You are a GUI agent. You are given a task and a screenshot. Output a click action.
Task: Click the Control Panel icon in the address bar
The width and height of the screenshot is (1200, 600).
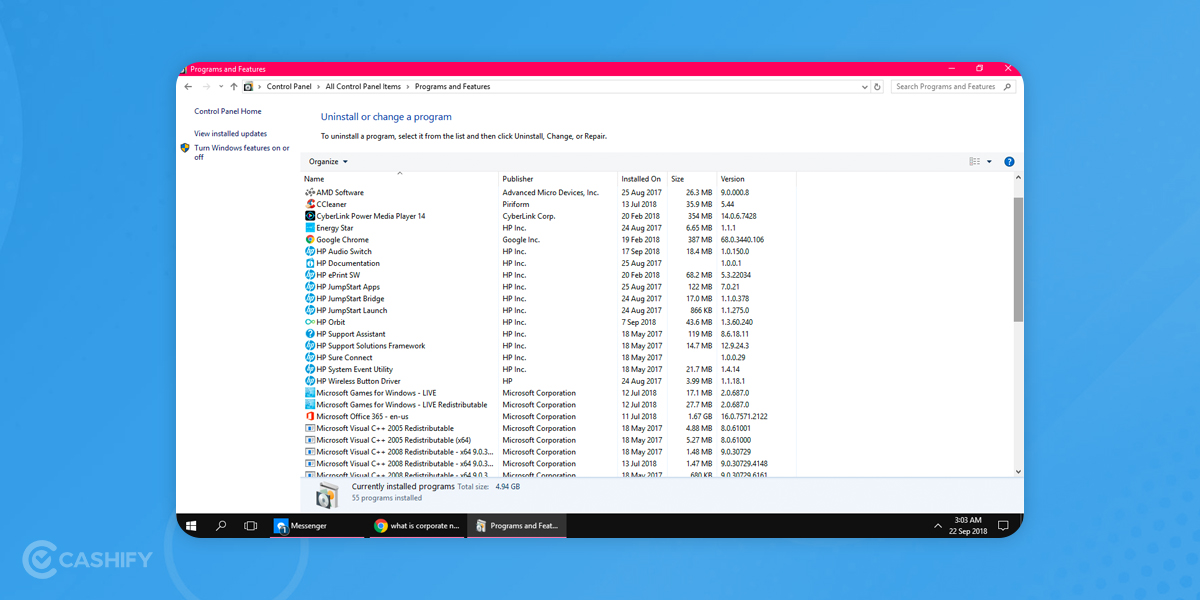pyautogui.click(x=250, y=86)
